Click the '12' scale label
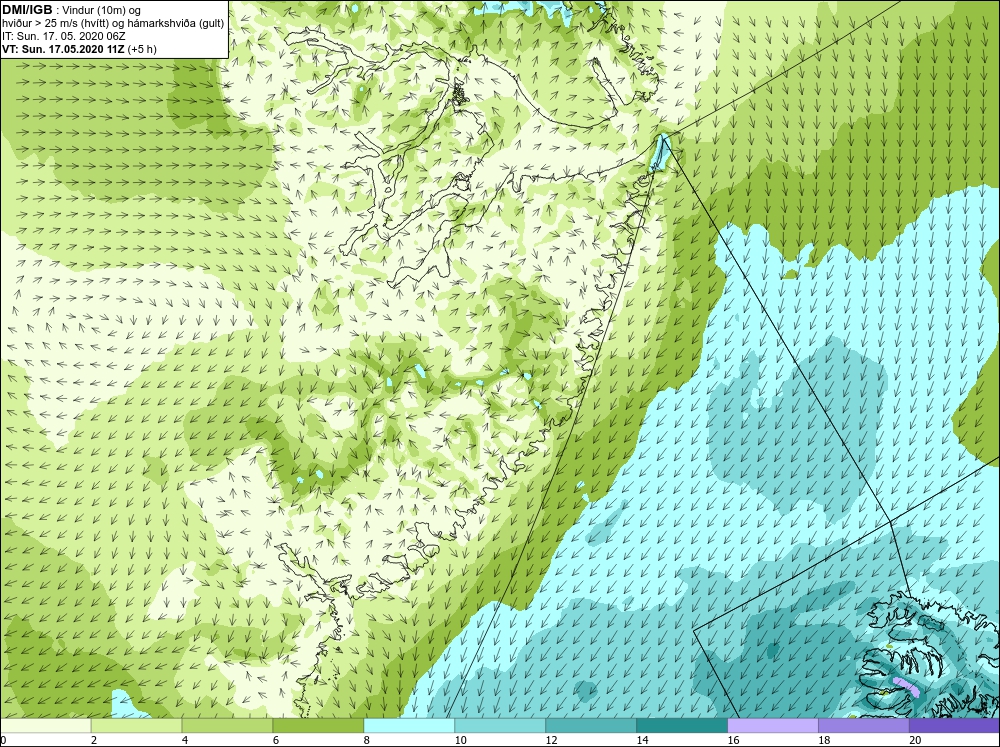 point(552,740)
